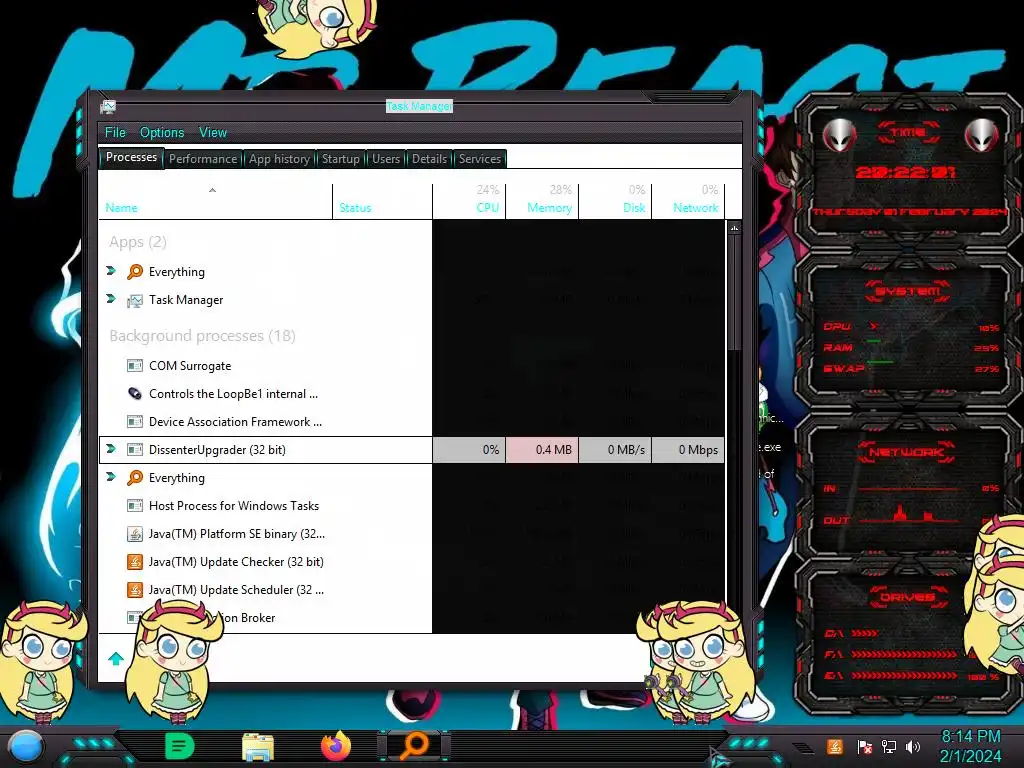This screenshot has height=768, width=1024.
Task: Click the LoopBe1 internal process icon
Action: 135,394
